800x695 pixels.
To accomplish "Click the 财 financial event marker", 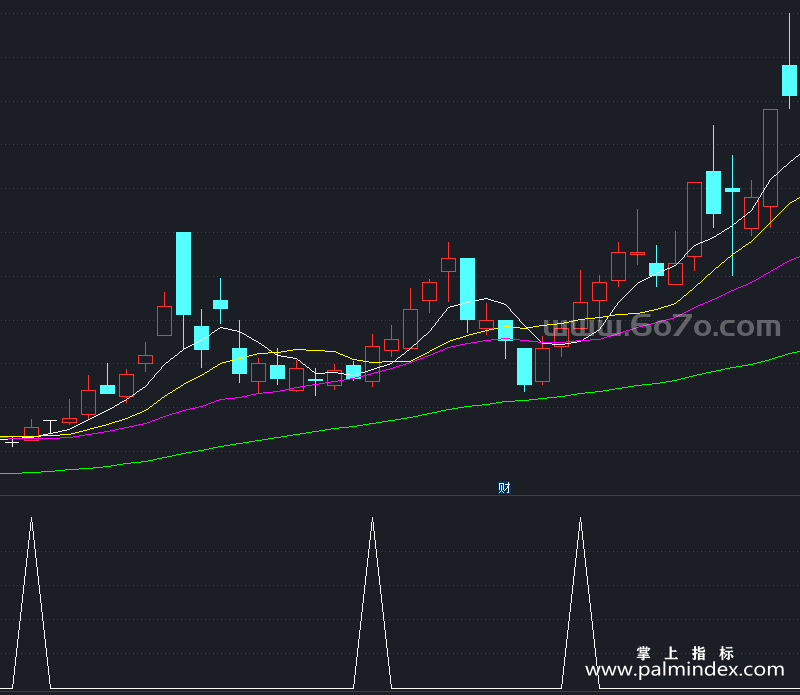I will (504, 488).
